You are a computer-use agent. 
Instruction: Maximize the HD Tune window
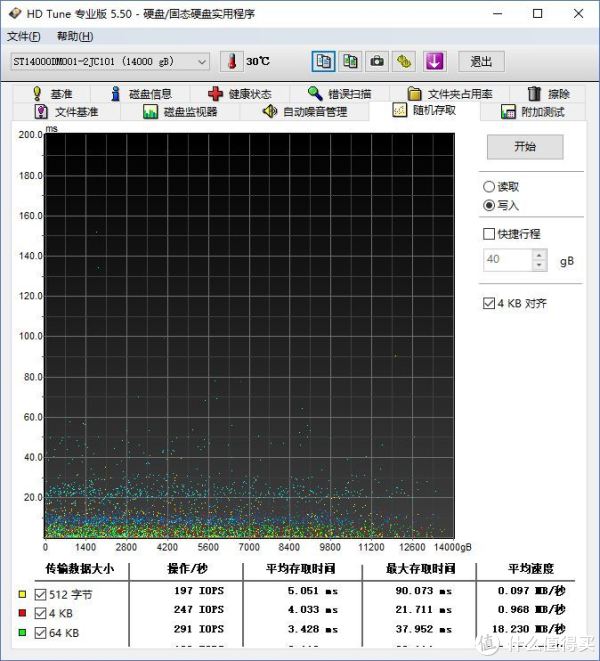(538, 13)
